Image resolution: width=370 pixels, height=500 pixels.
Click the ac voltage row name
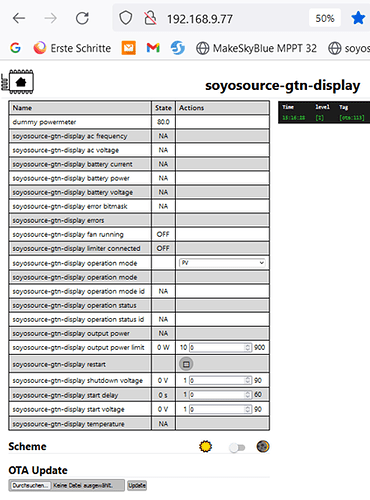point(66,150)
